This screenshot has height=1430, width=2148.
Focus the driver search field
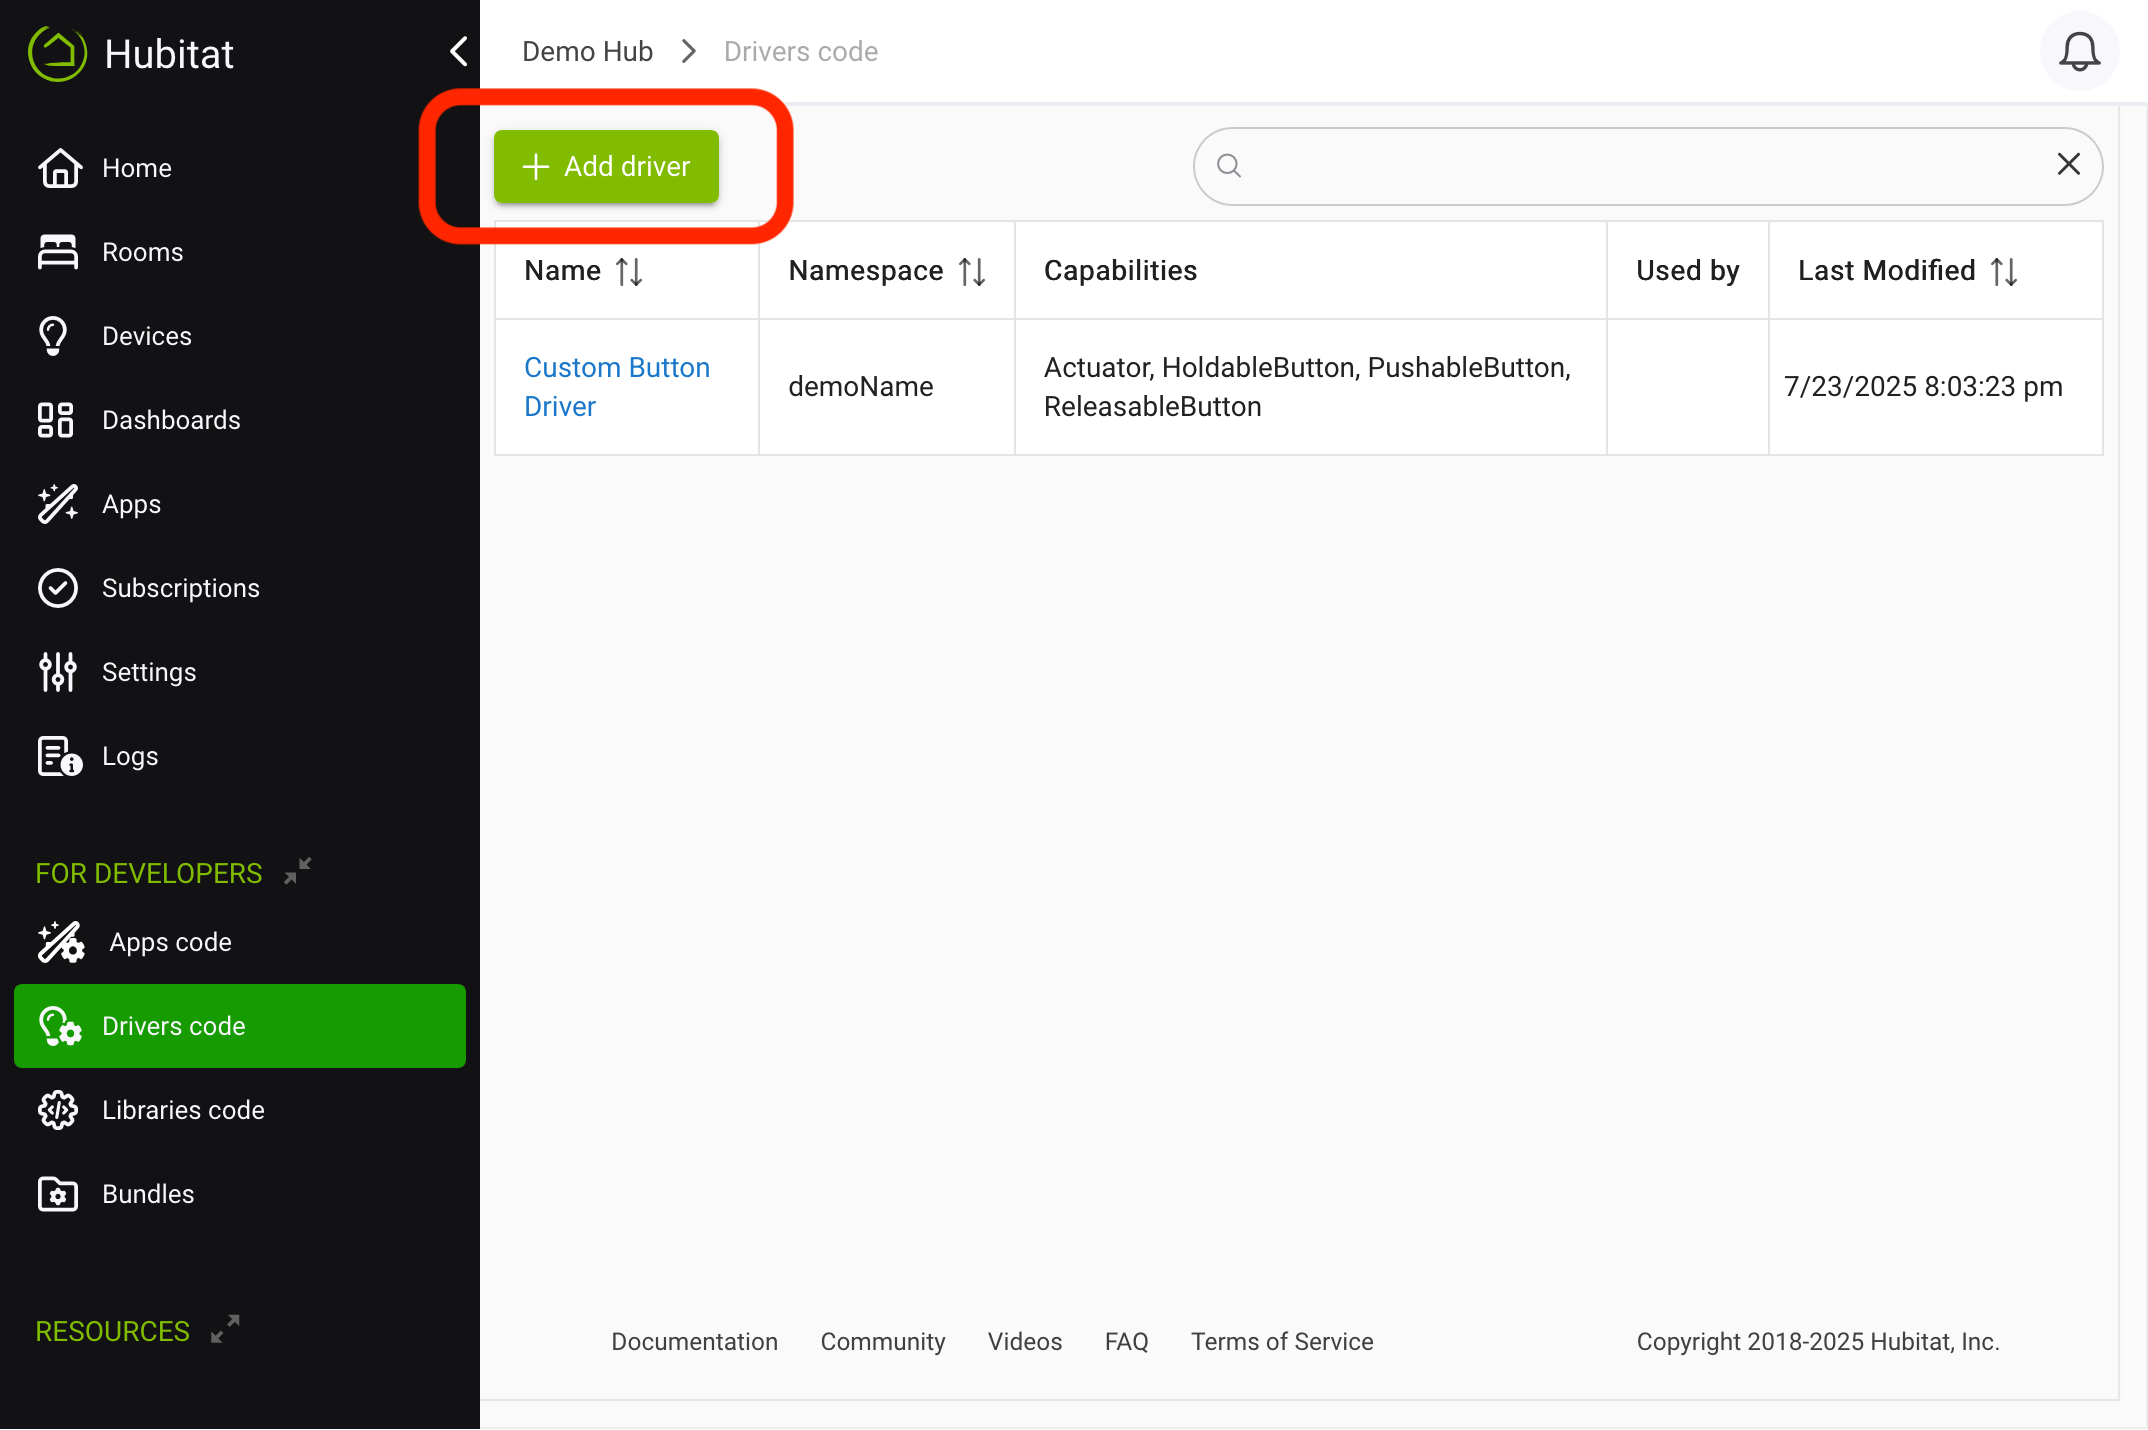click(x=1647, y=166)
